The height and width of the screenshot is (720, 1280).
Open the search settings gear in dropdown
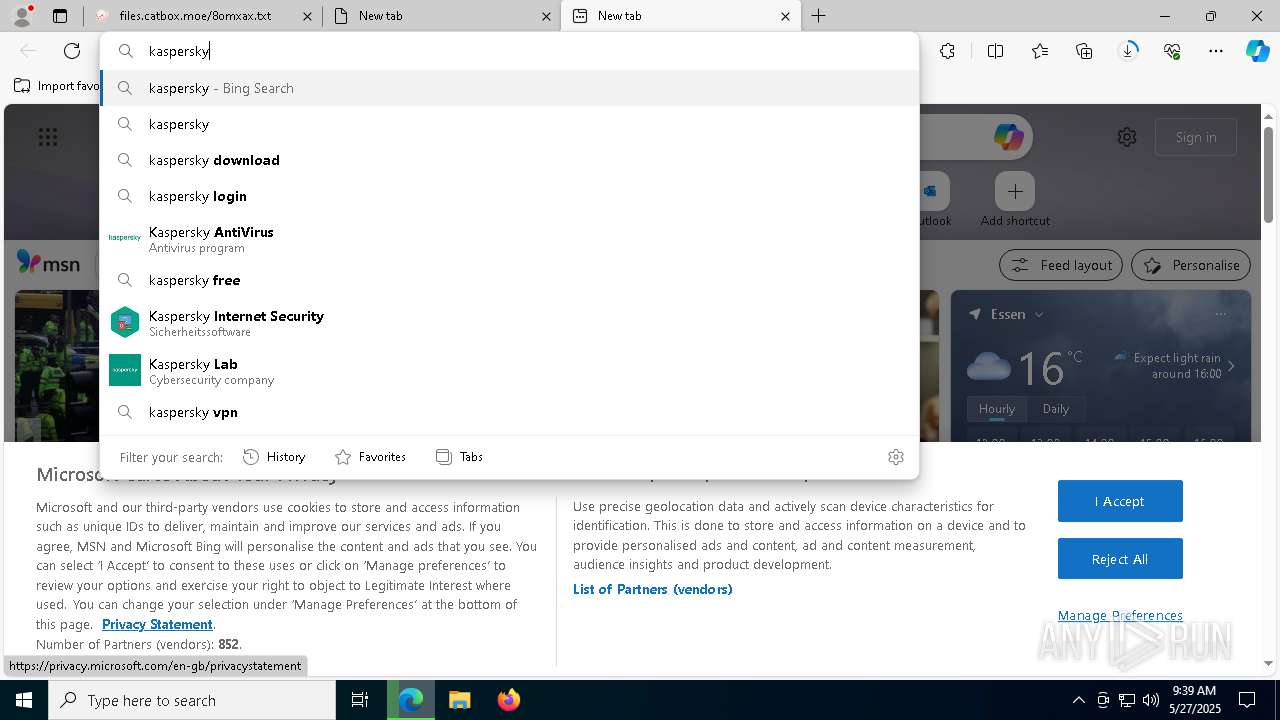[x=896, y=457]
